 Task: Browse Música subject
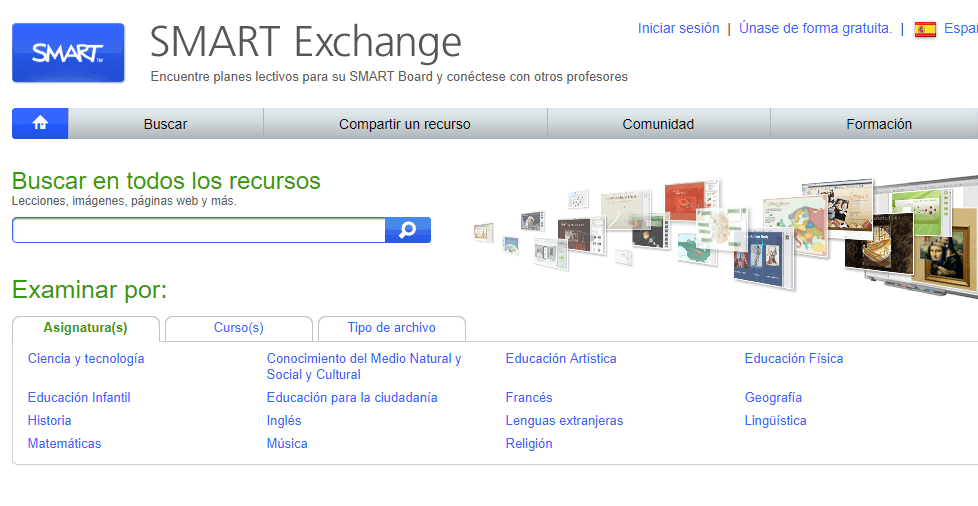pos(287,444)
